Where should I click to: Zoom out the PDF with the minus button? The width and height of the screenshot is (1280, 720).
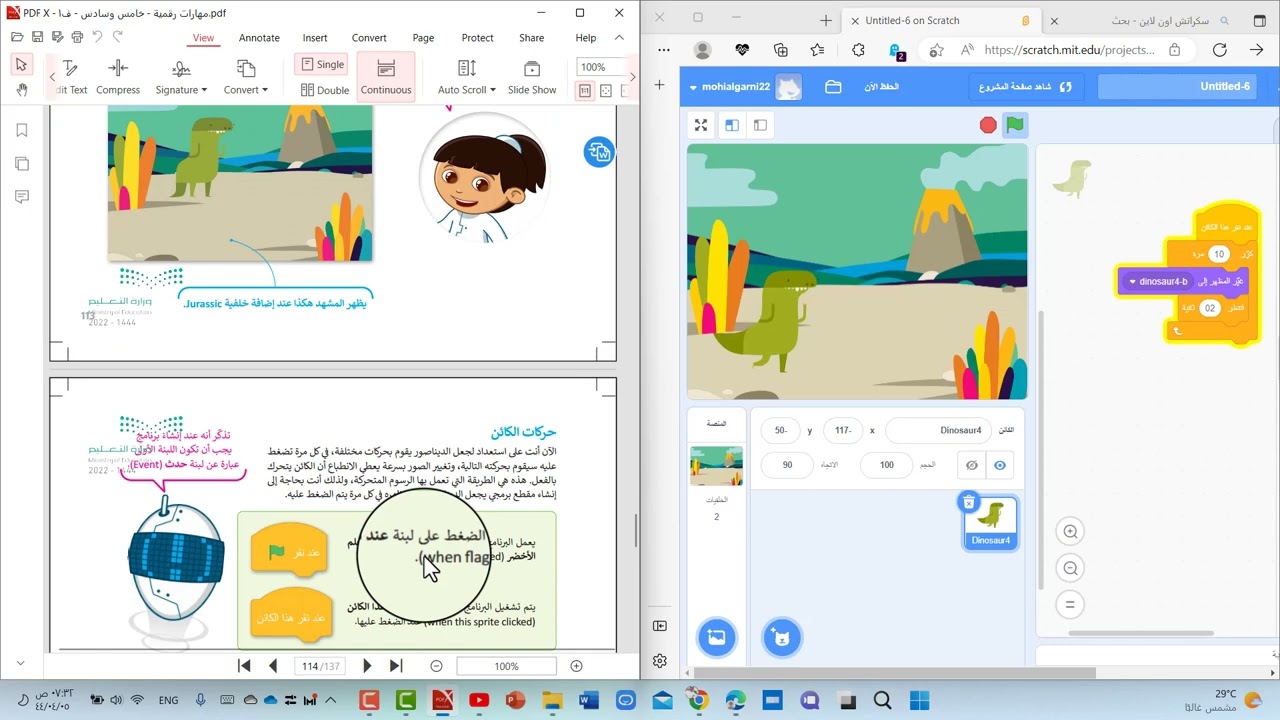[x=436, y=666]
